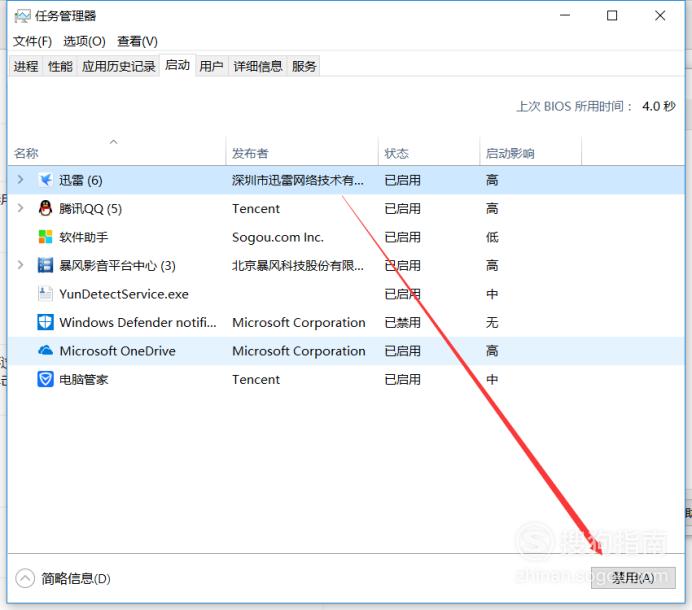Click publisher 深圳市迅雷网络技术有...
Image resolution: width=692 pixels, height=610 pixels.
[x=298, y=180]
